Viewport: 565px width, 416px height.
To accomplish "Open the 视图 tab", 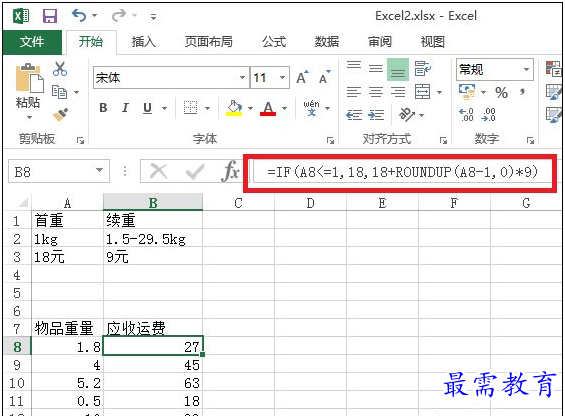I will point(432,42).
